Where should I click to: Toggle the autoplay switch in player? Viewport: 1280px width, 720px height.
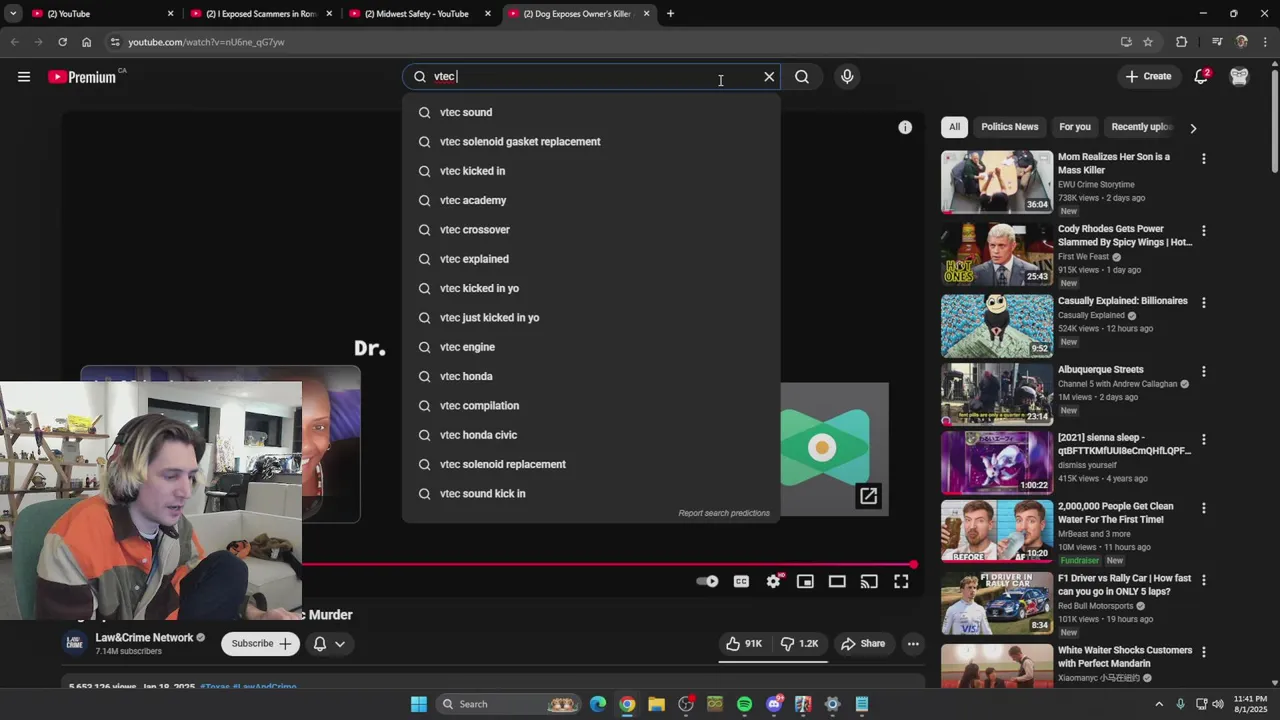coord(707,582)
